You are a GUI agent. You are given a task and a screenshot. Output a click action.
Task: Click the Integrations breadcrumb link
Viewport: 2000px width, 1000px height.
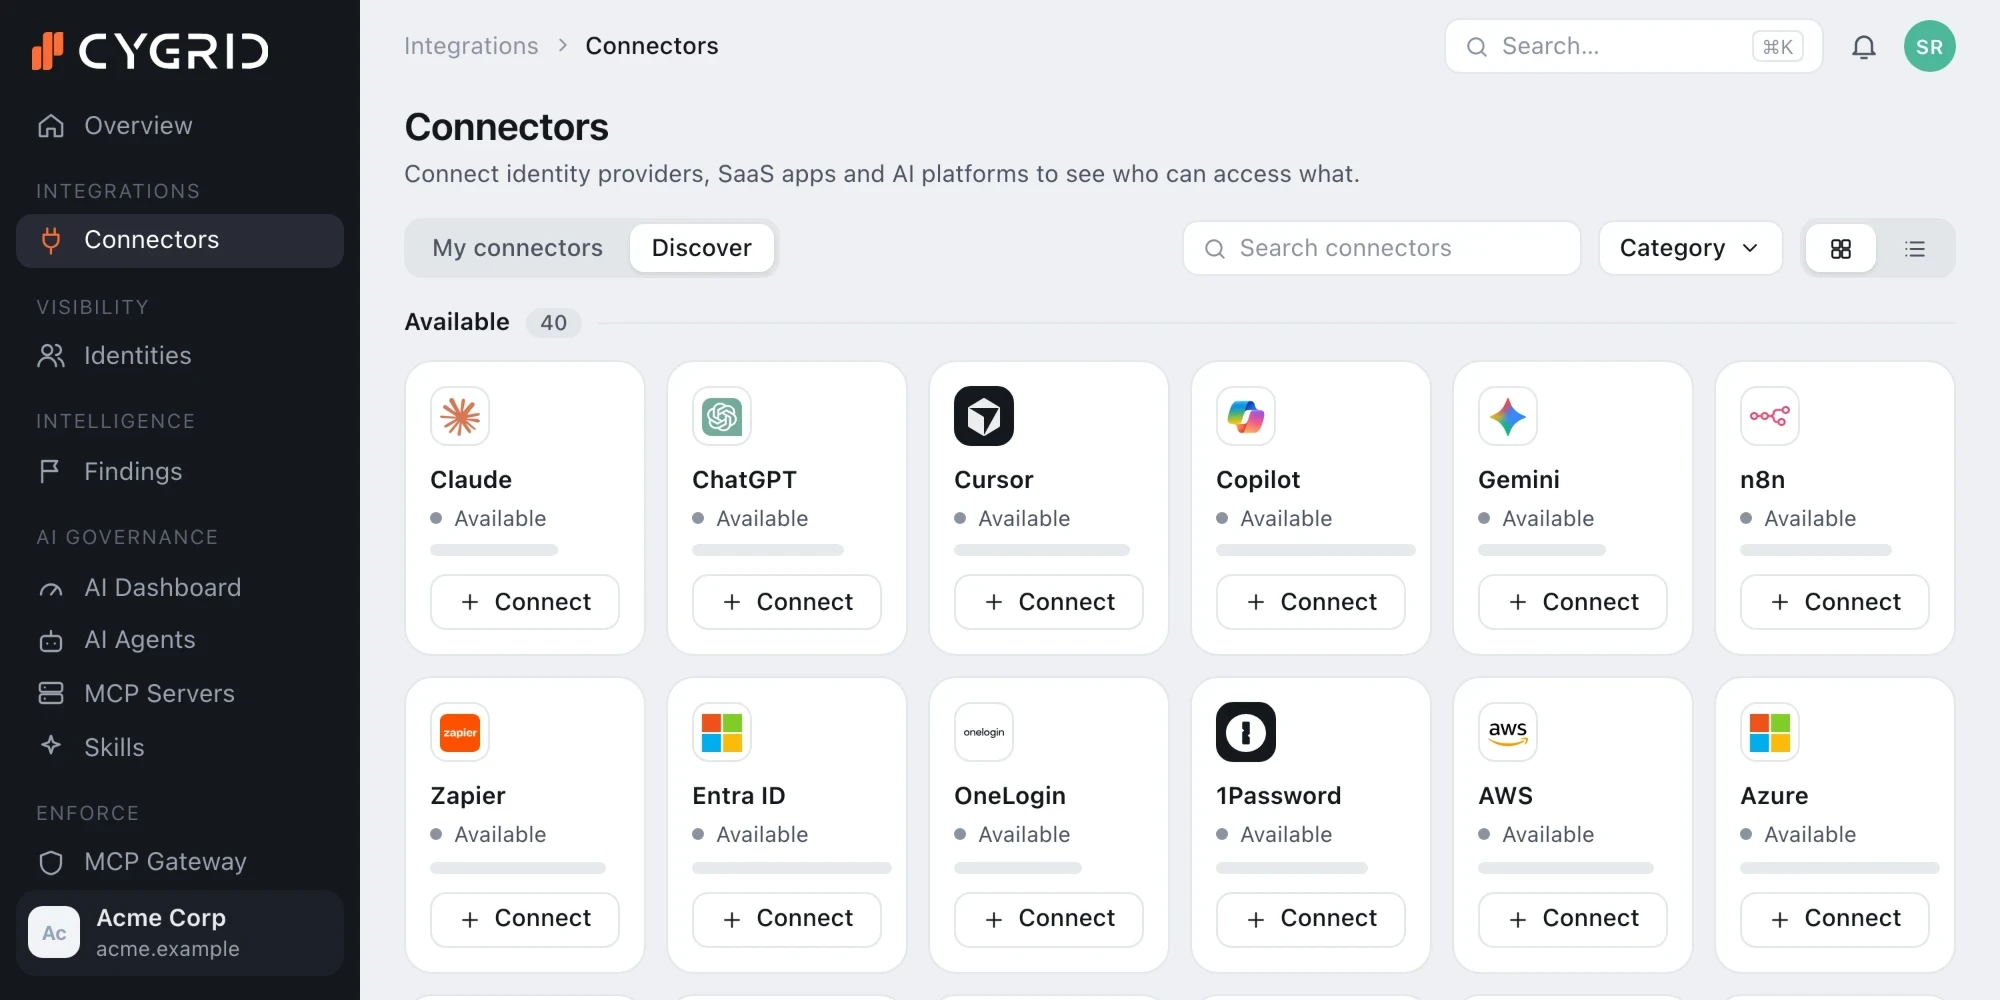(471, 46)
